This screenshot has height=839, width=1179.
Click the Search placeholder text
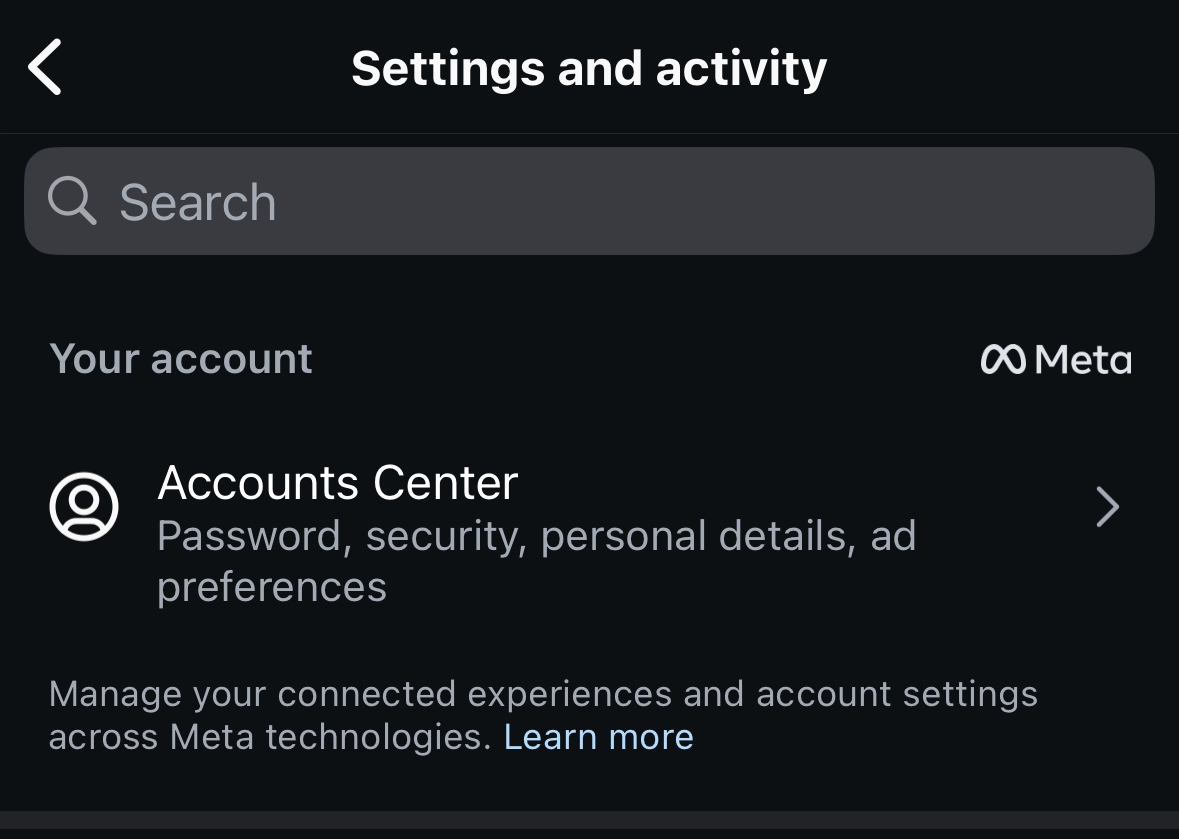[197, 203]
